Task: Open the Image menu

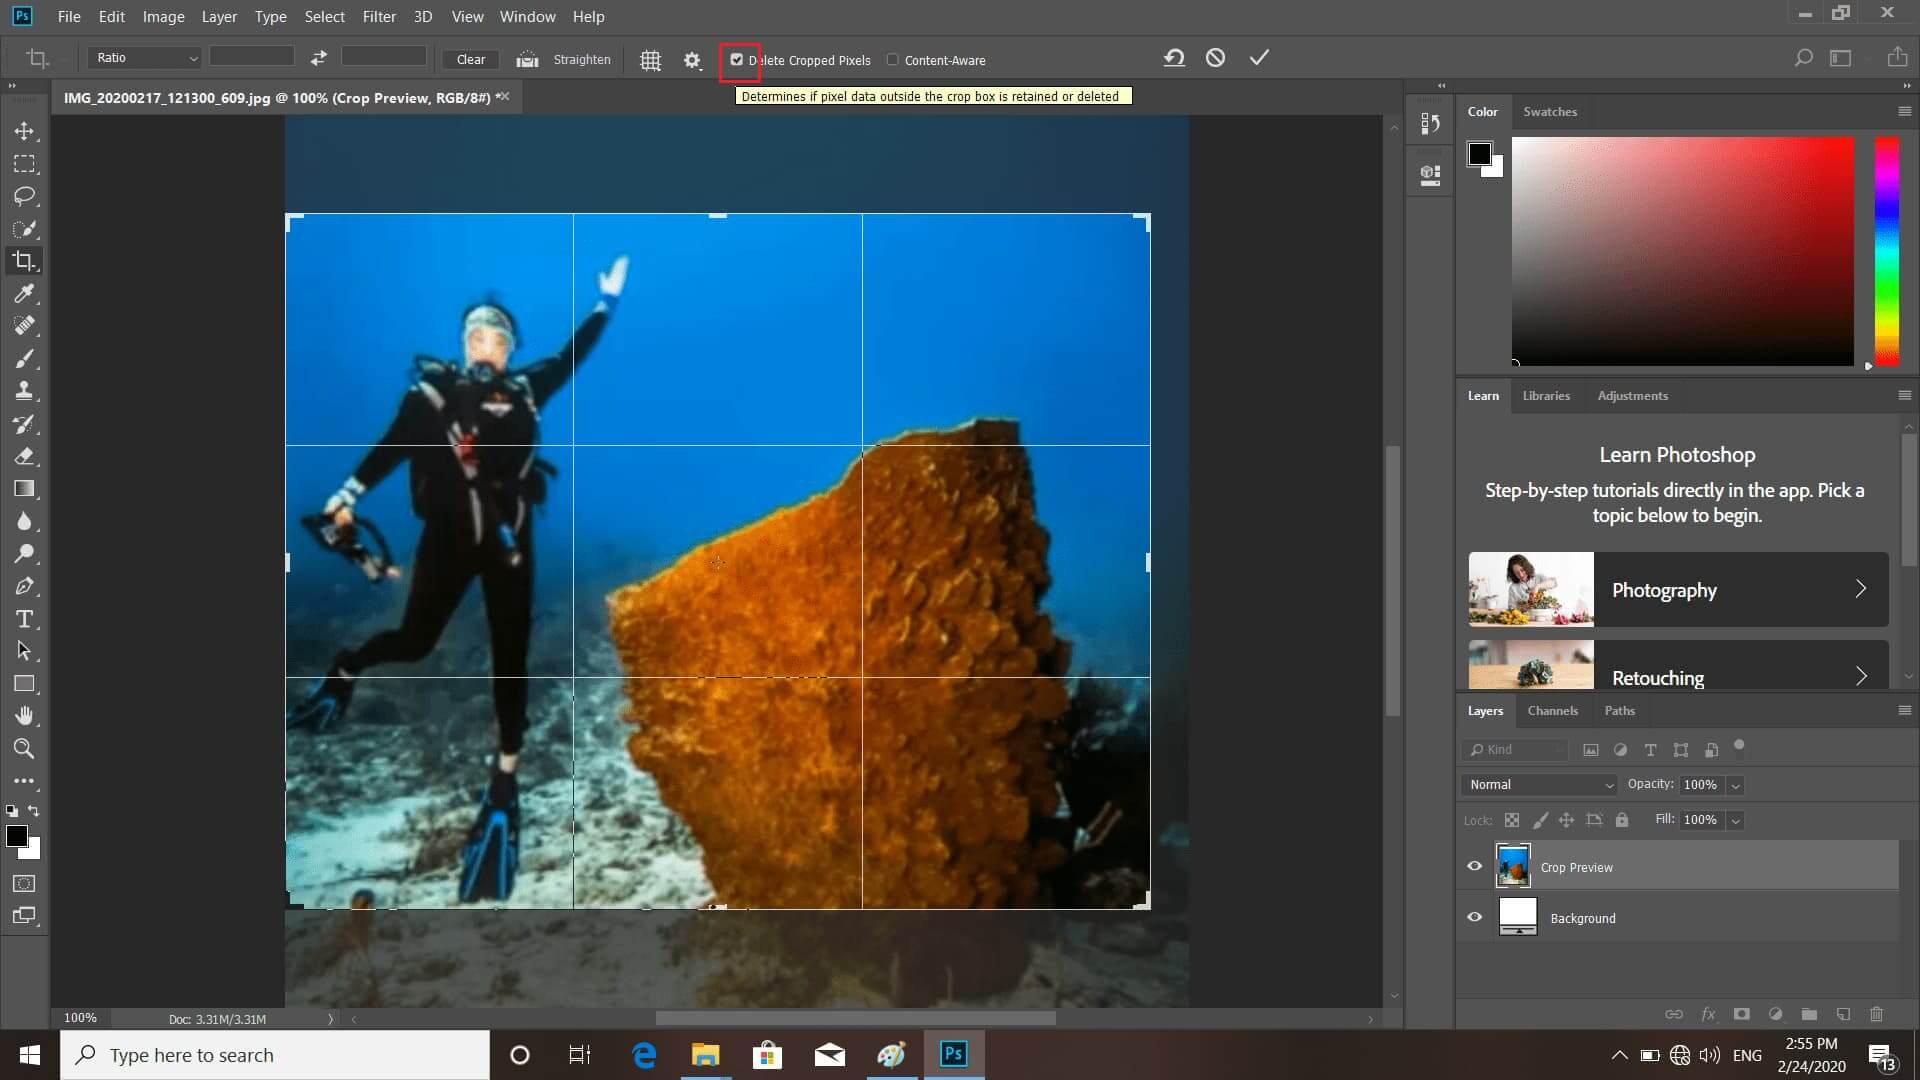Action: tap(163, 16)
